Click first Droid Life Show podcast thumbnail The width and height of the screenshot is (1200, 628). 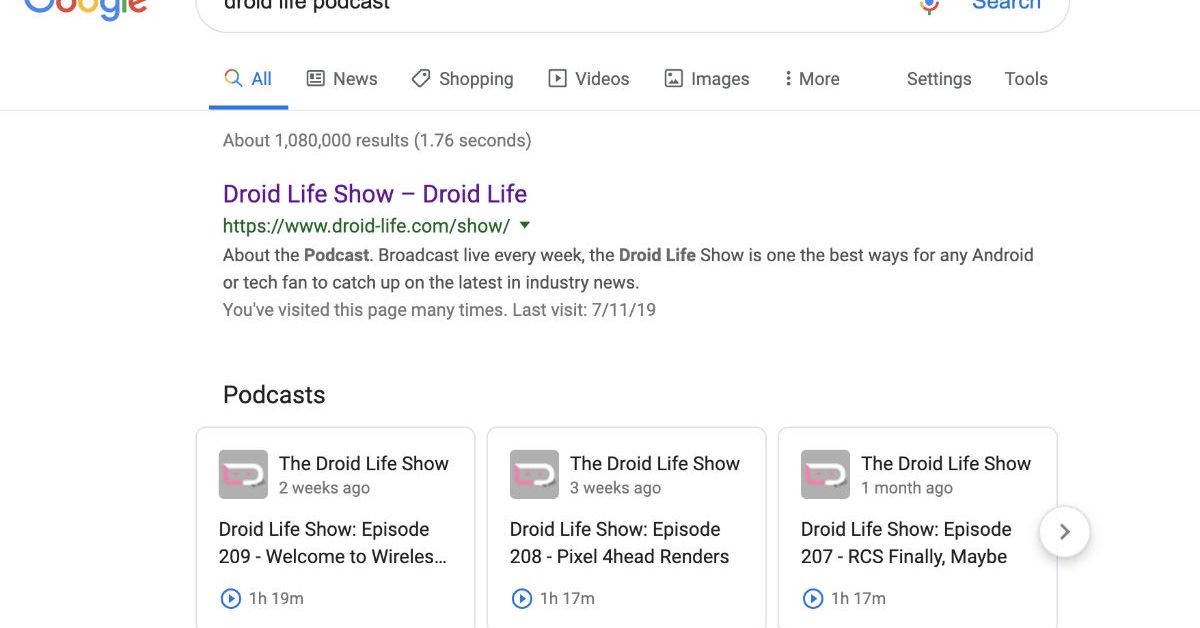(x=243, y=474)
